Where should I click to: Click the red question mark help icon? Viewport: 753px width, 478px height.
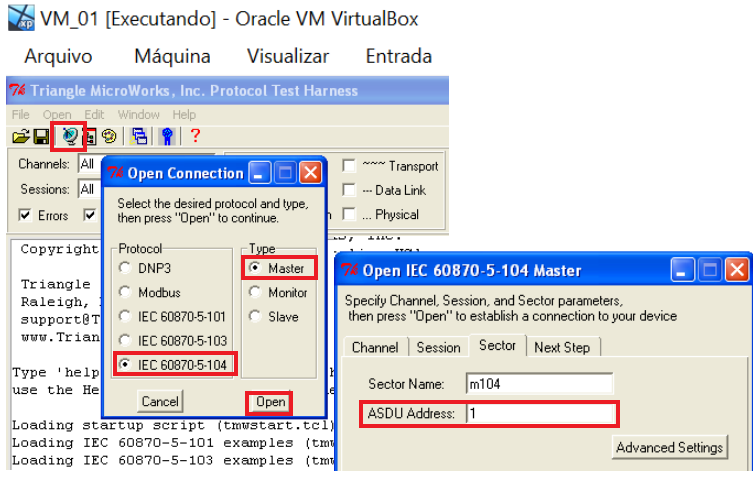[195, 136]
